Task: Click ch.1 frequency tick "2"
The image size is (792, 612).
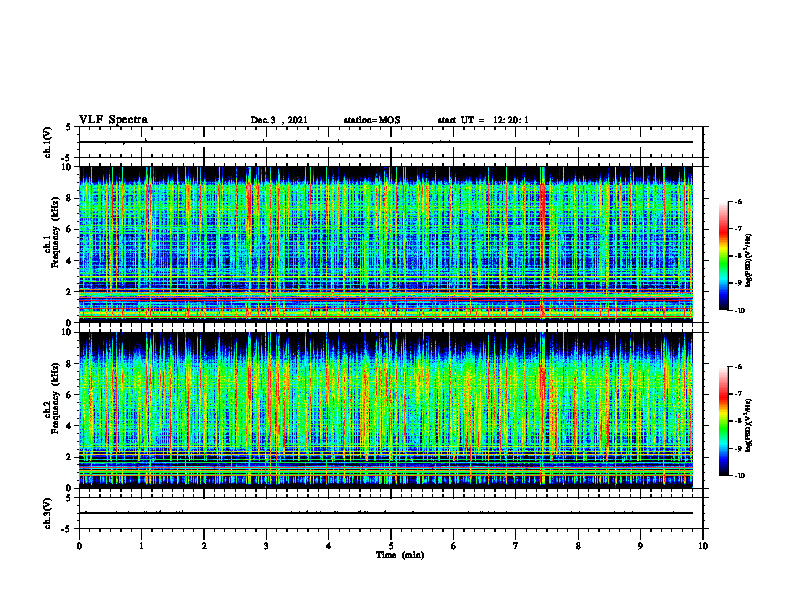Action: tap(69, 292)
